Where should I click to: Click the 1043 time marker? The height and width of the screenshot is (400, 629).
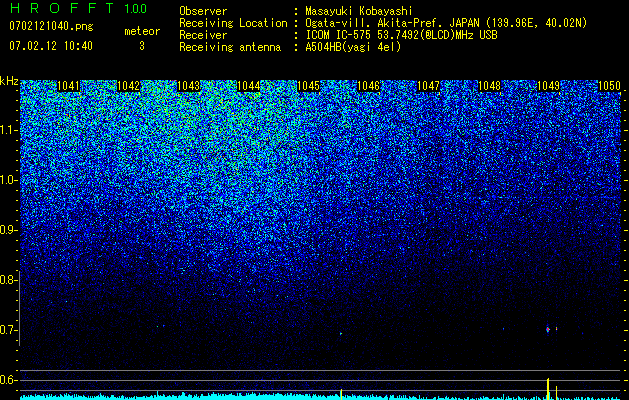pos(189,86)
